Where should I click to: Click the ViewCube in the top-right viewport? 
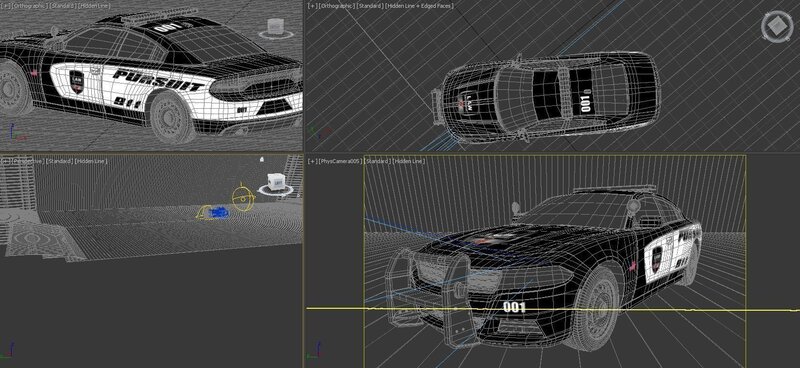777,27
